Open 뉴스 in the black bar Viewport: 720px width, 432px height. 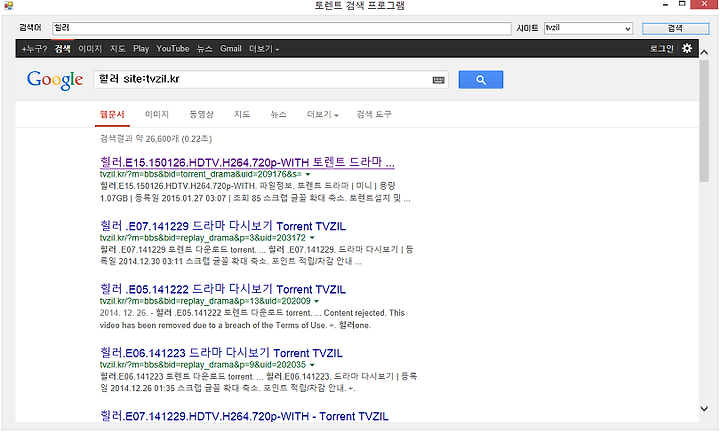[x=204, y=49]
